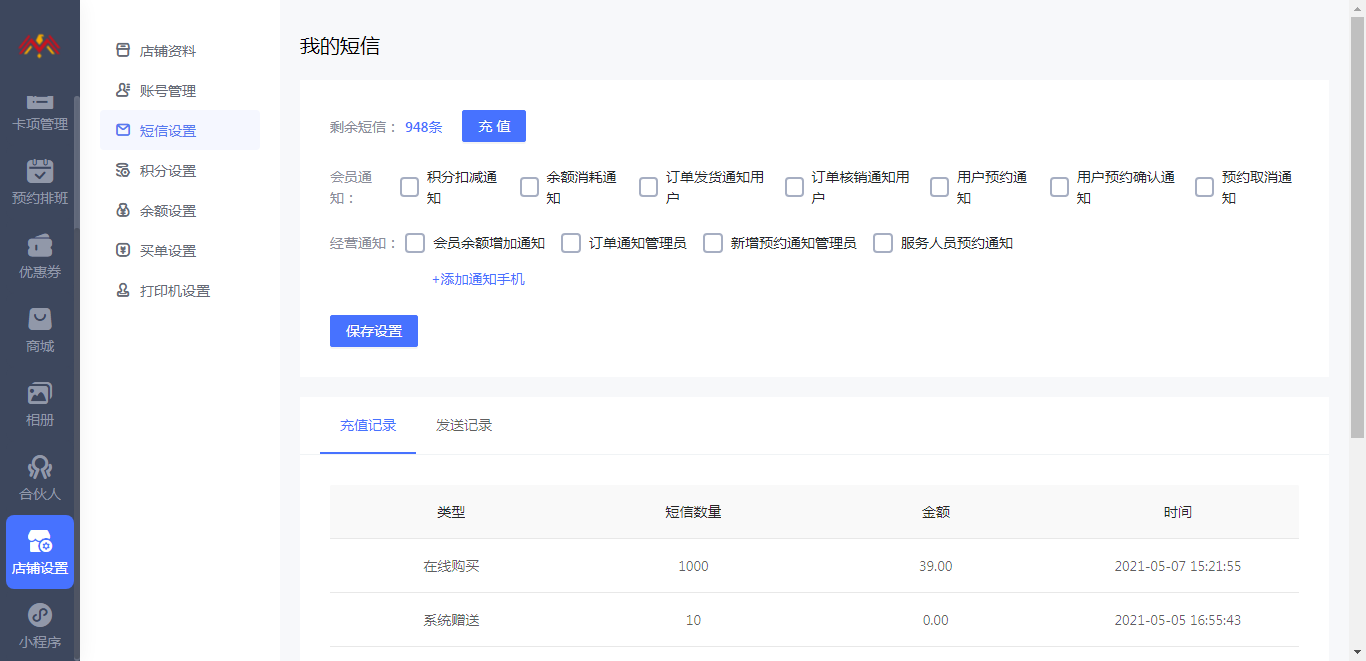
Task: Click the 打印机设置 printer icon
Action: tap(123, 290)
